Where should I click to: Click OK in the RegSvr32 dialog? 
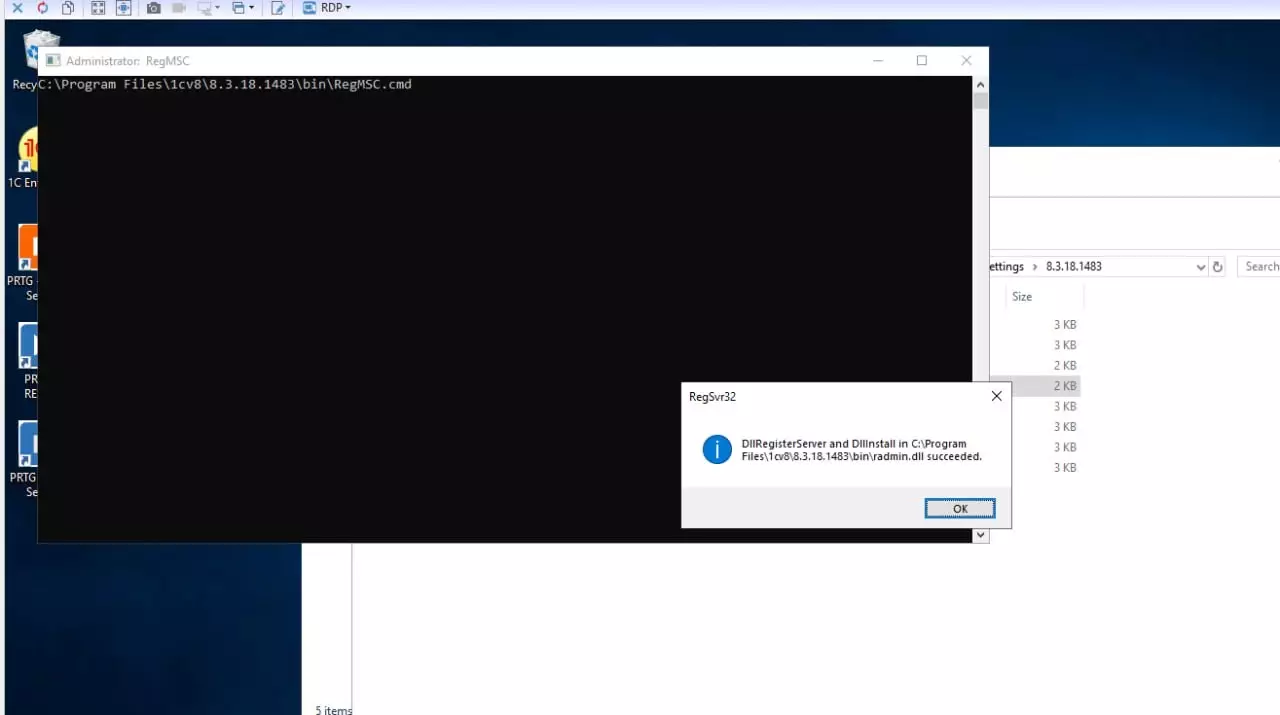click(960, 508)
